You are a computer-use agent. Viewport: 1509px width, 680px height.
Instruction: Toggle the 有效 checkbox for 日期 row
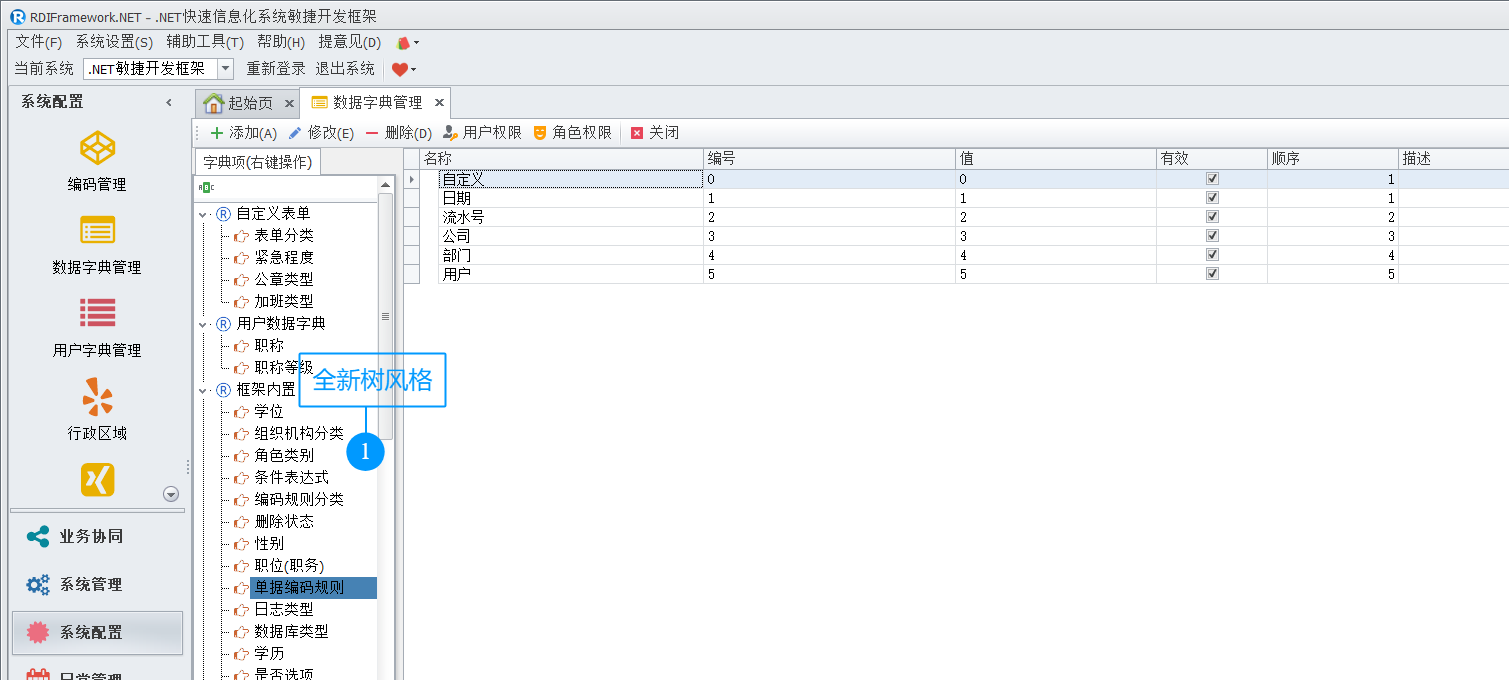coord(1212,196)
